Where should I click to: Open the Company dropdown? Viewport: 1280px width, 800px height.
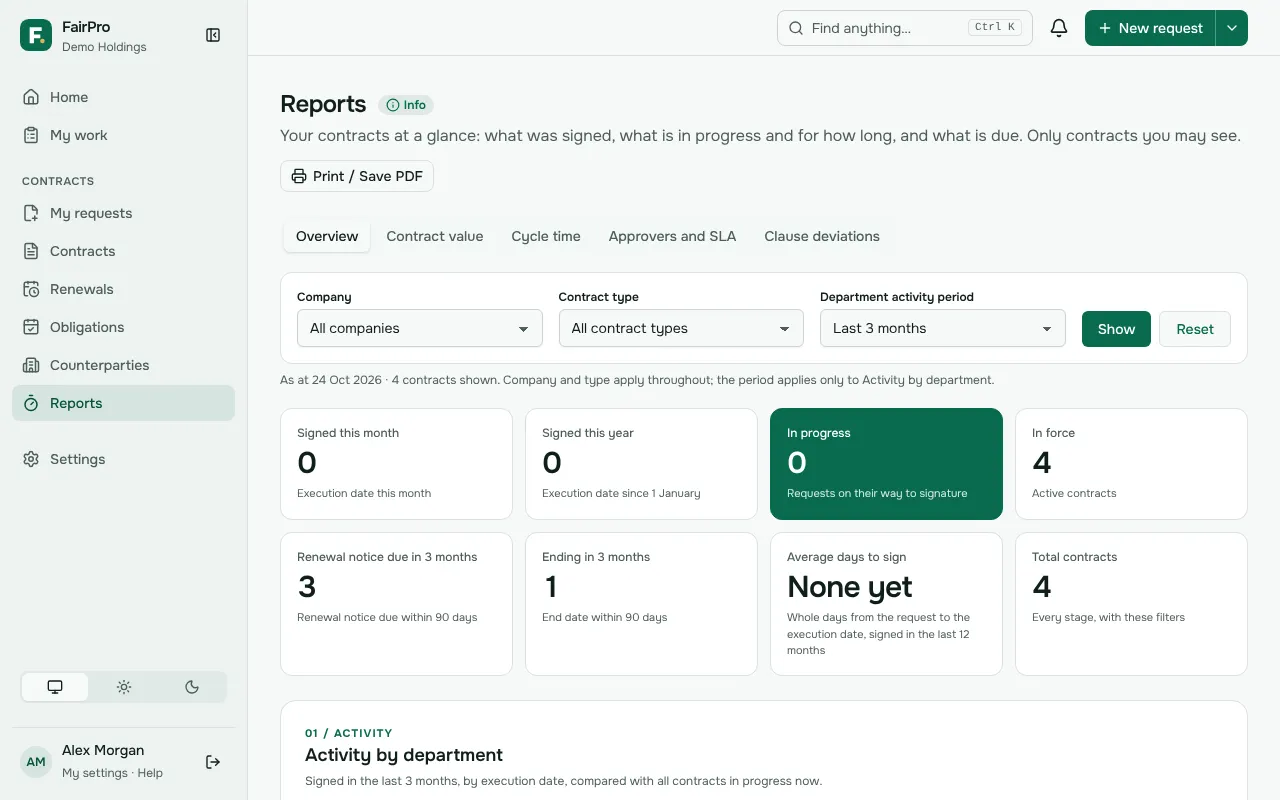(420, 328)
